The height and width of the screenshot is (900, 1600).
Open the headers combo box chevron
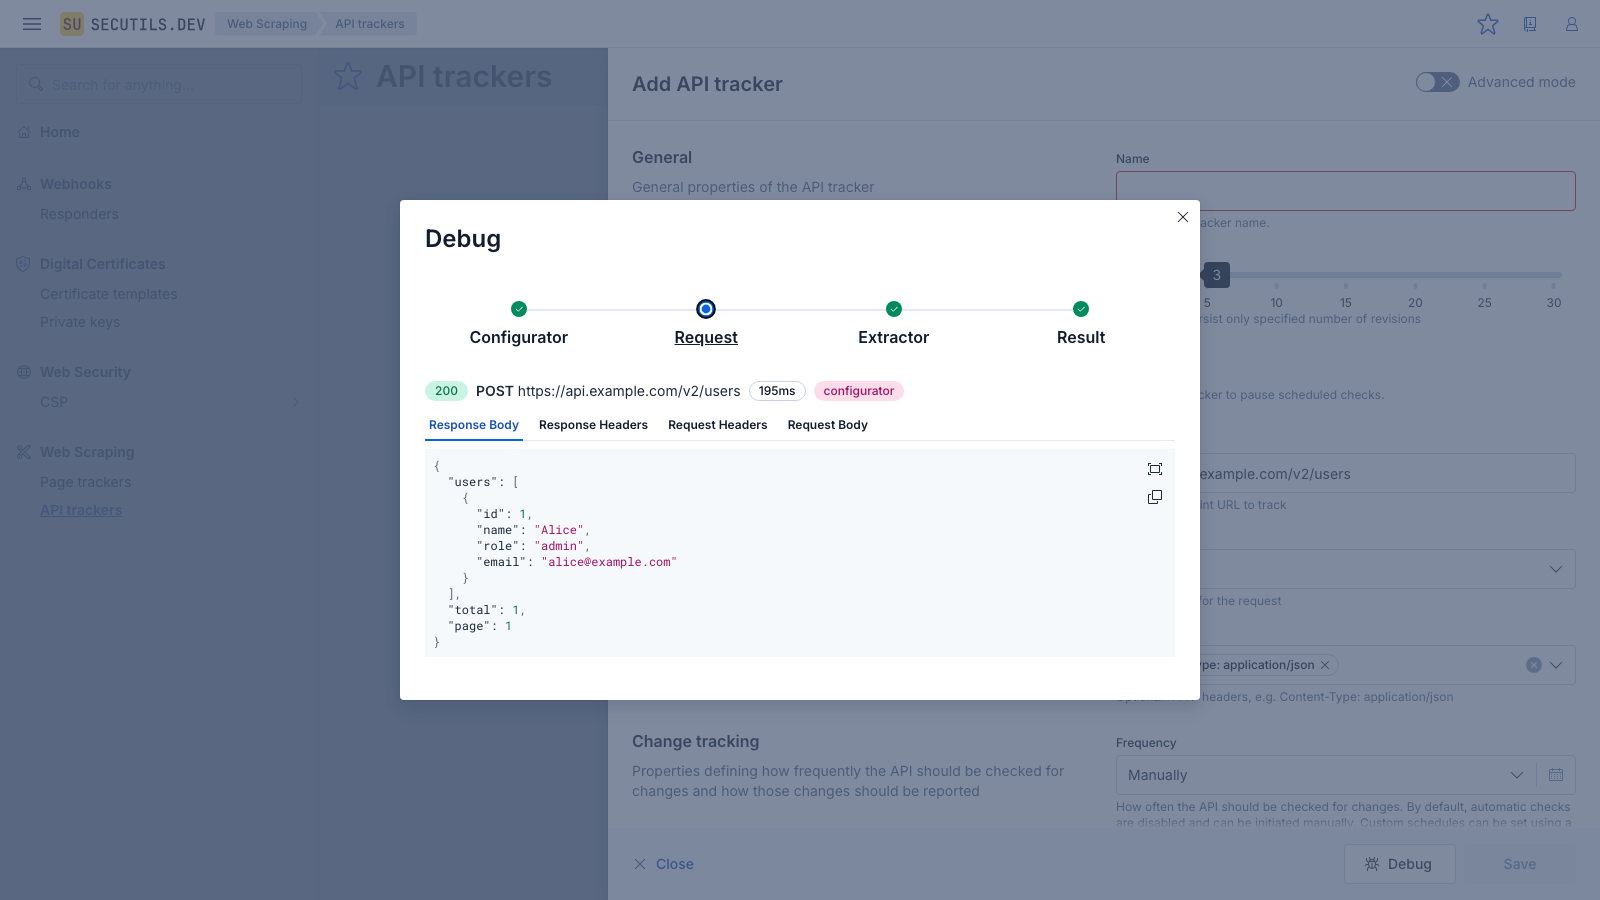1556,665
